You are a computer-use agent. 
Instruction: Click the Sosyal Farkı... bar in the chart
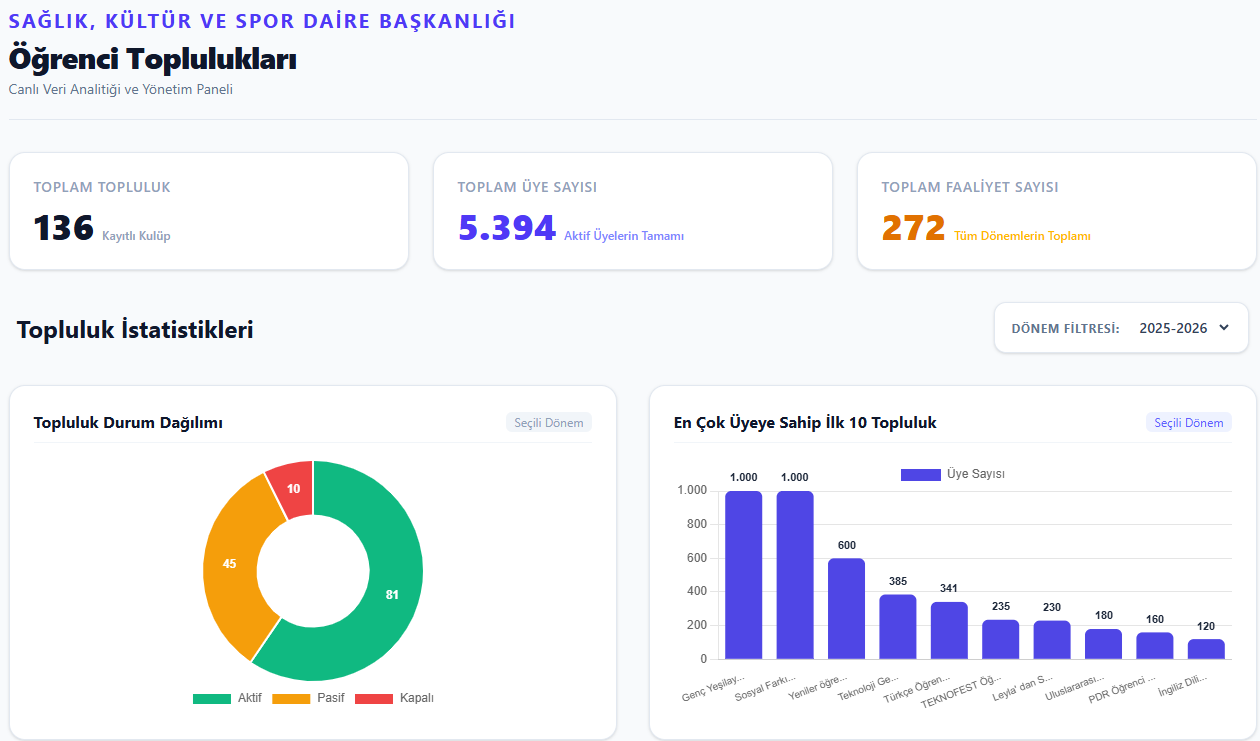(x=795, y=575)
